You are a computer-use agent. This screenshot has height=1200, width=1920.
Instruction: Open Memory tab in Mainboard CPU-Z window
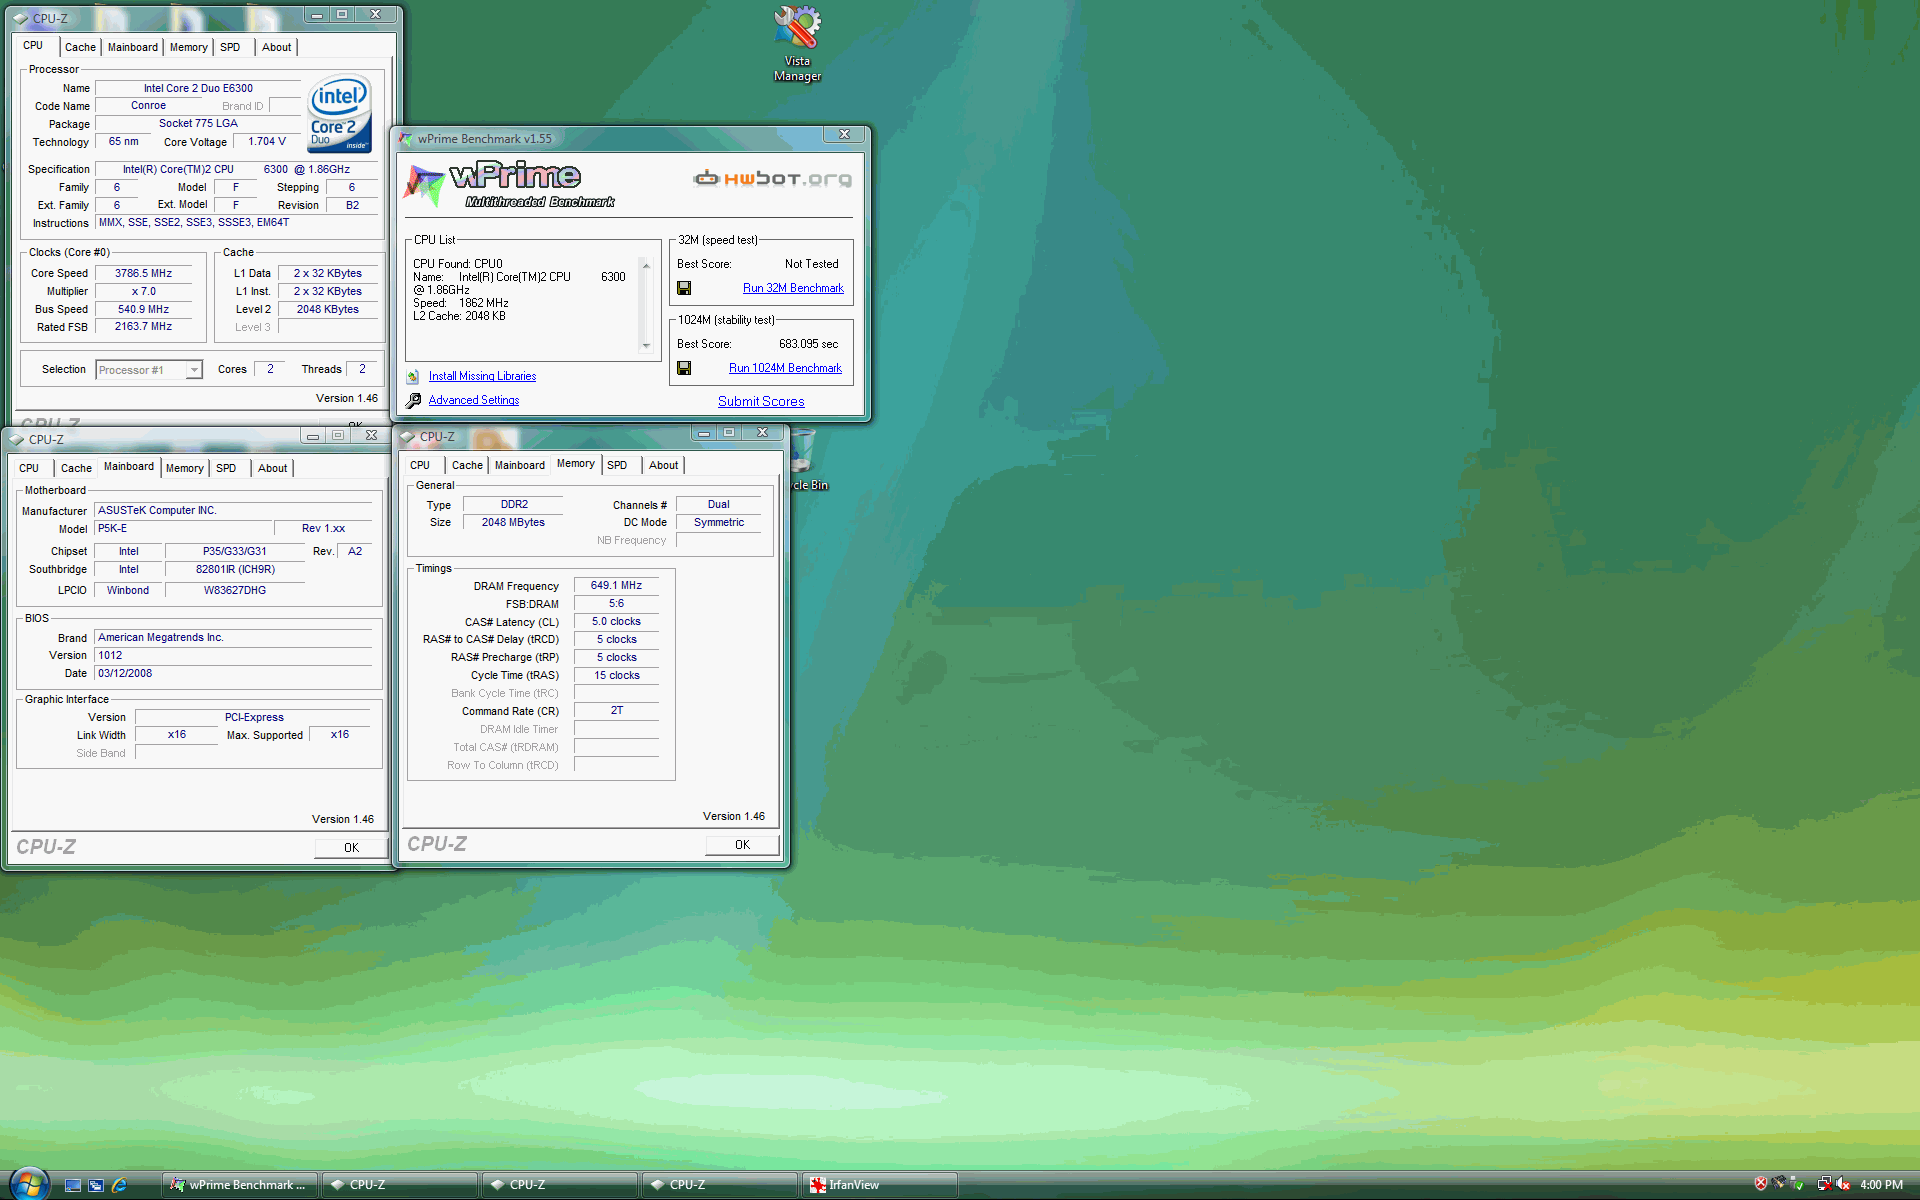184,468
